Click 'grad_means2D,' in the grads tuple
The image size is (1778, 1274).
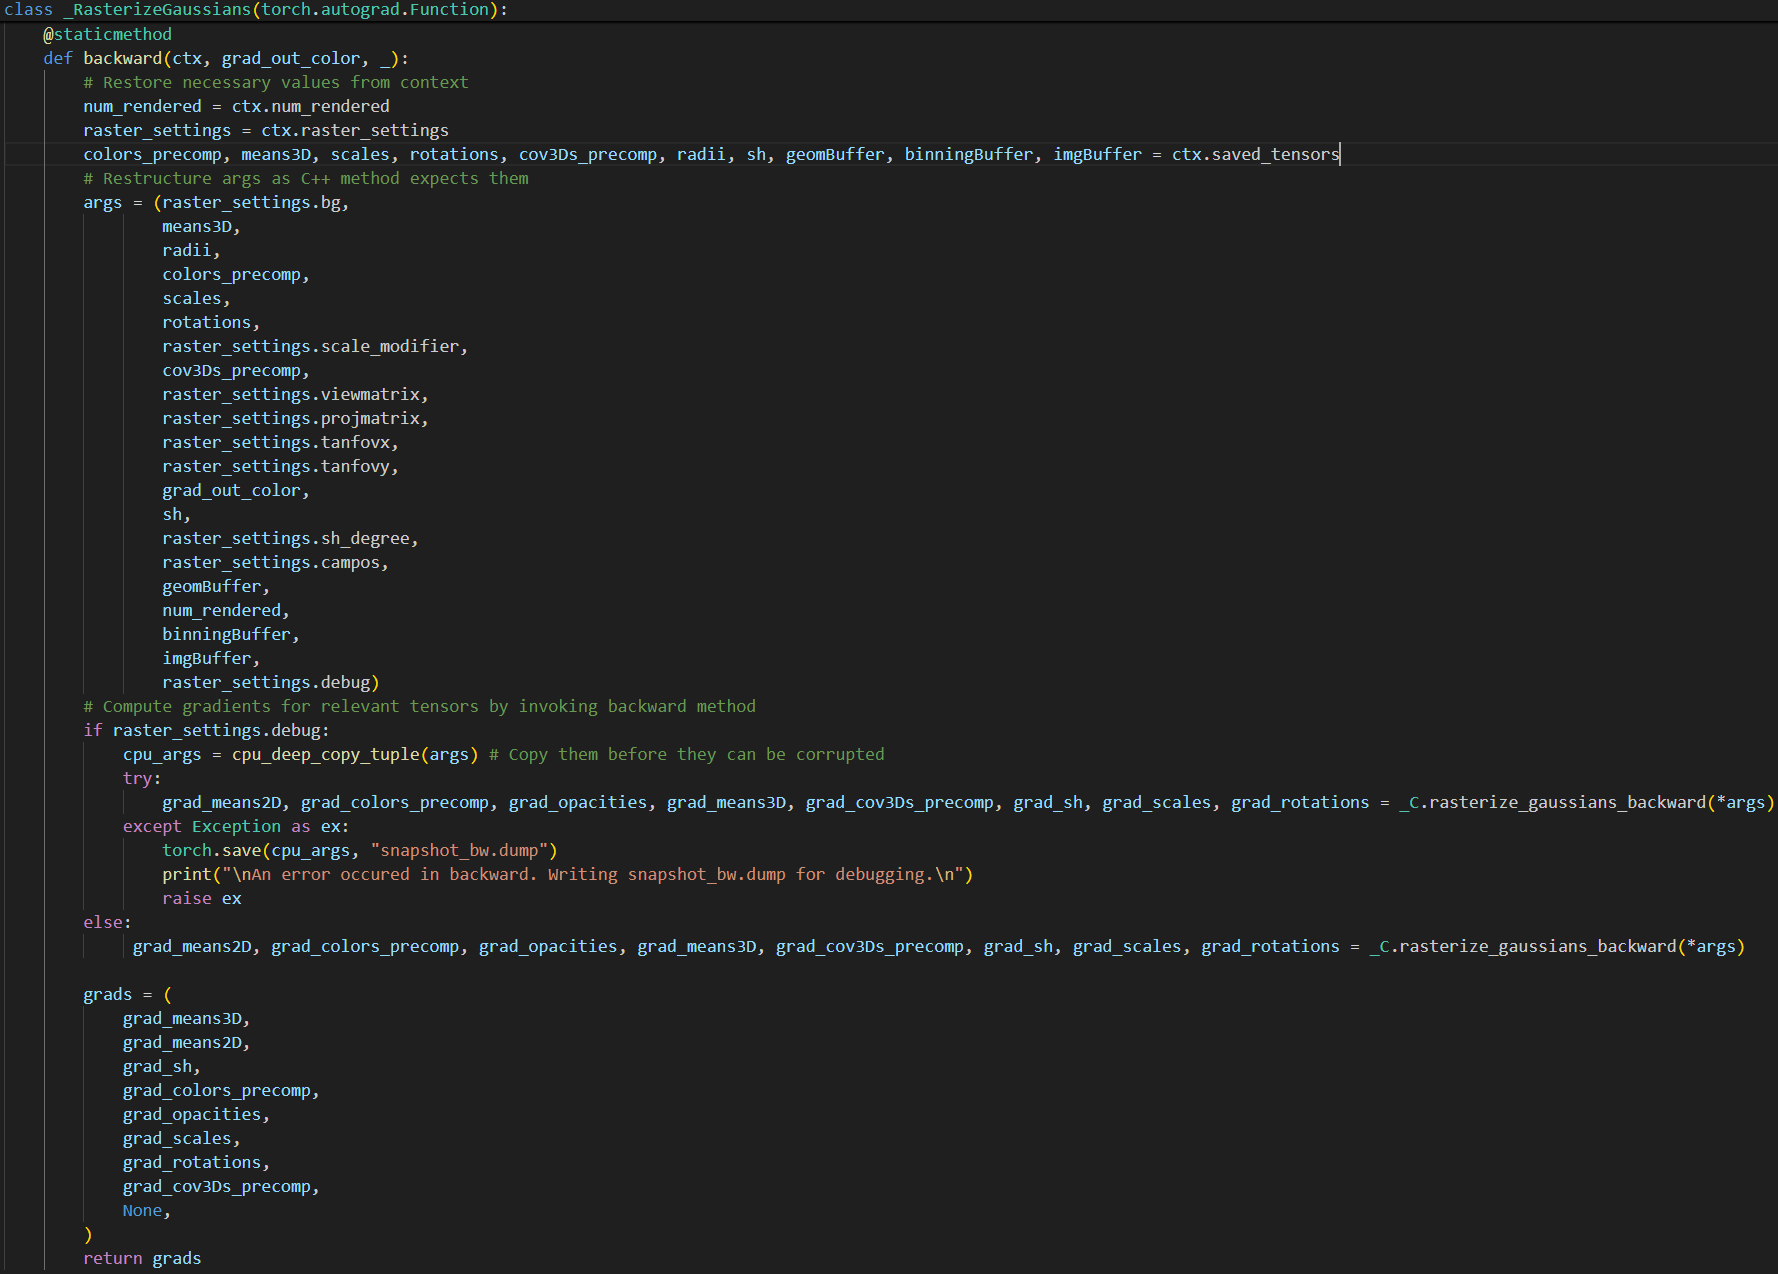186,1042
